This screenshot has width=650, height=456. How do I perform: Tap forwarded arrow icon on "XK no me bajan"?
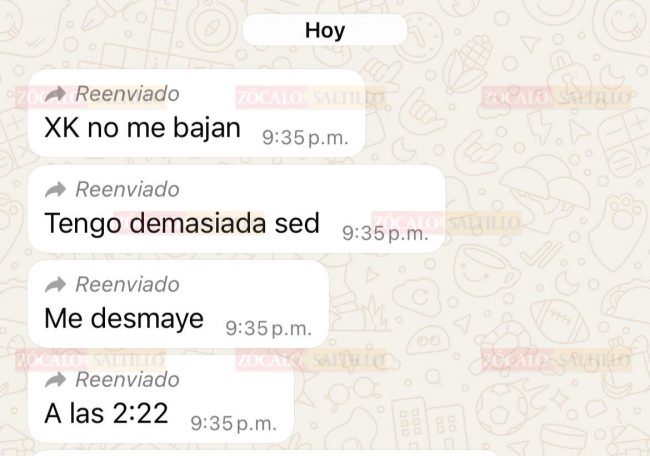(x=55, y=94)
